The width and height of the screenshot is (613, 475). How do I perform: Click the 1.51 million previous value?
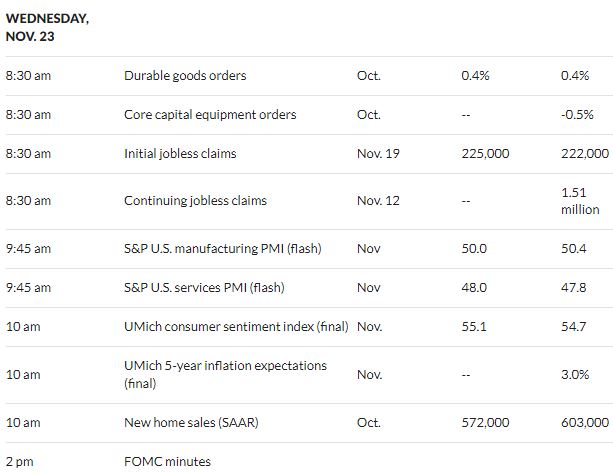pyautogui.click(x=580, y=201)
